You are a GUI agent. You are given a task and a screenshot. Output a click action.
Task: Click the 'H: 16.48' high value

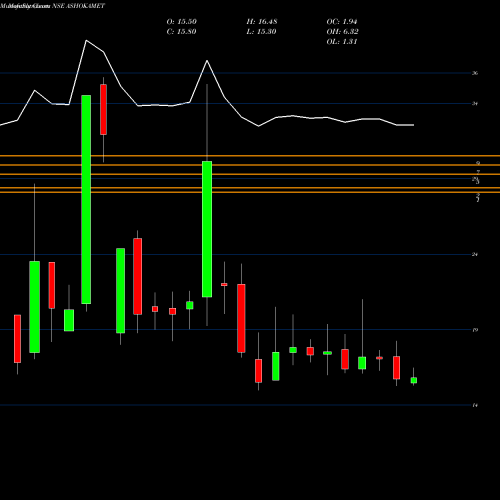point(262,22)
